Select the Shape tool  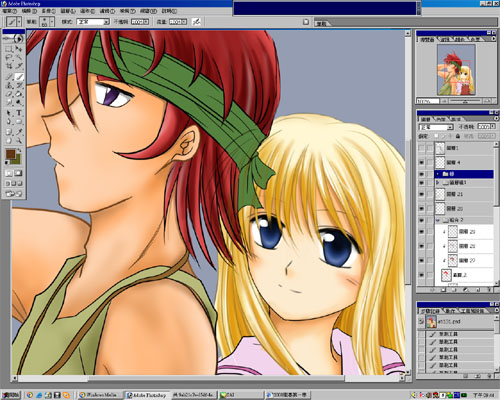tap(18, 122)
